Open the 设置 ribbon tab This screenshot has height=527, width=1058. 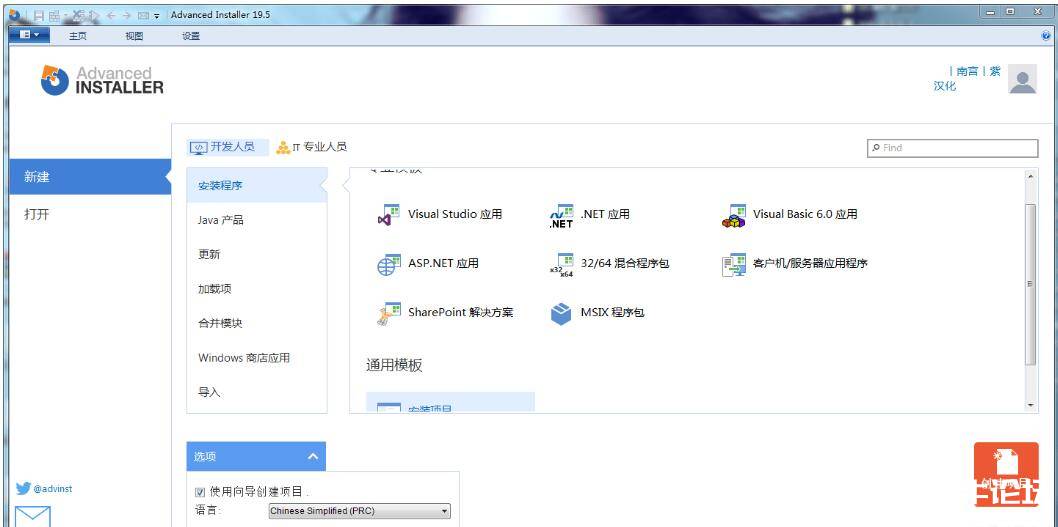191,36
